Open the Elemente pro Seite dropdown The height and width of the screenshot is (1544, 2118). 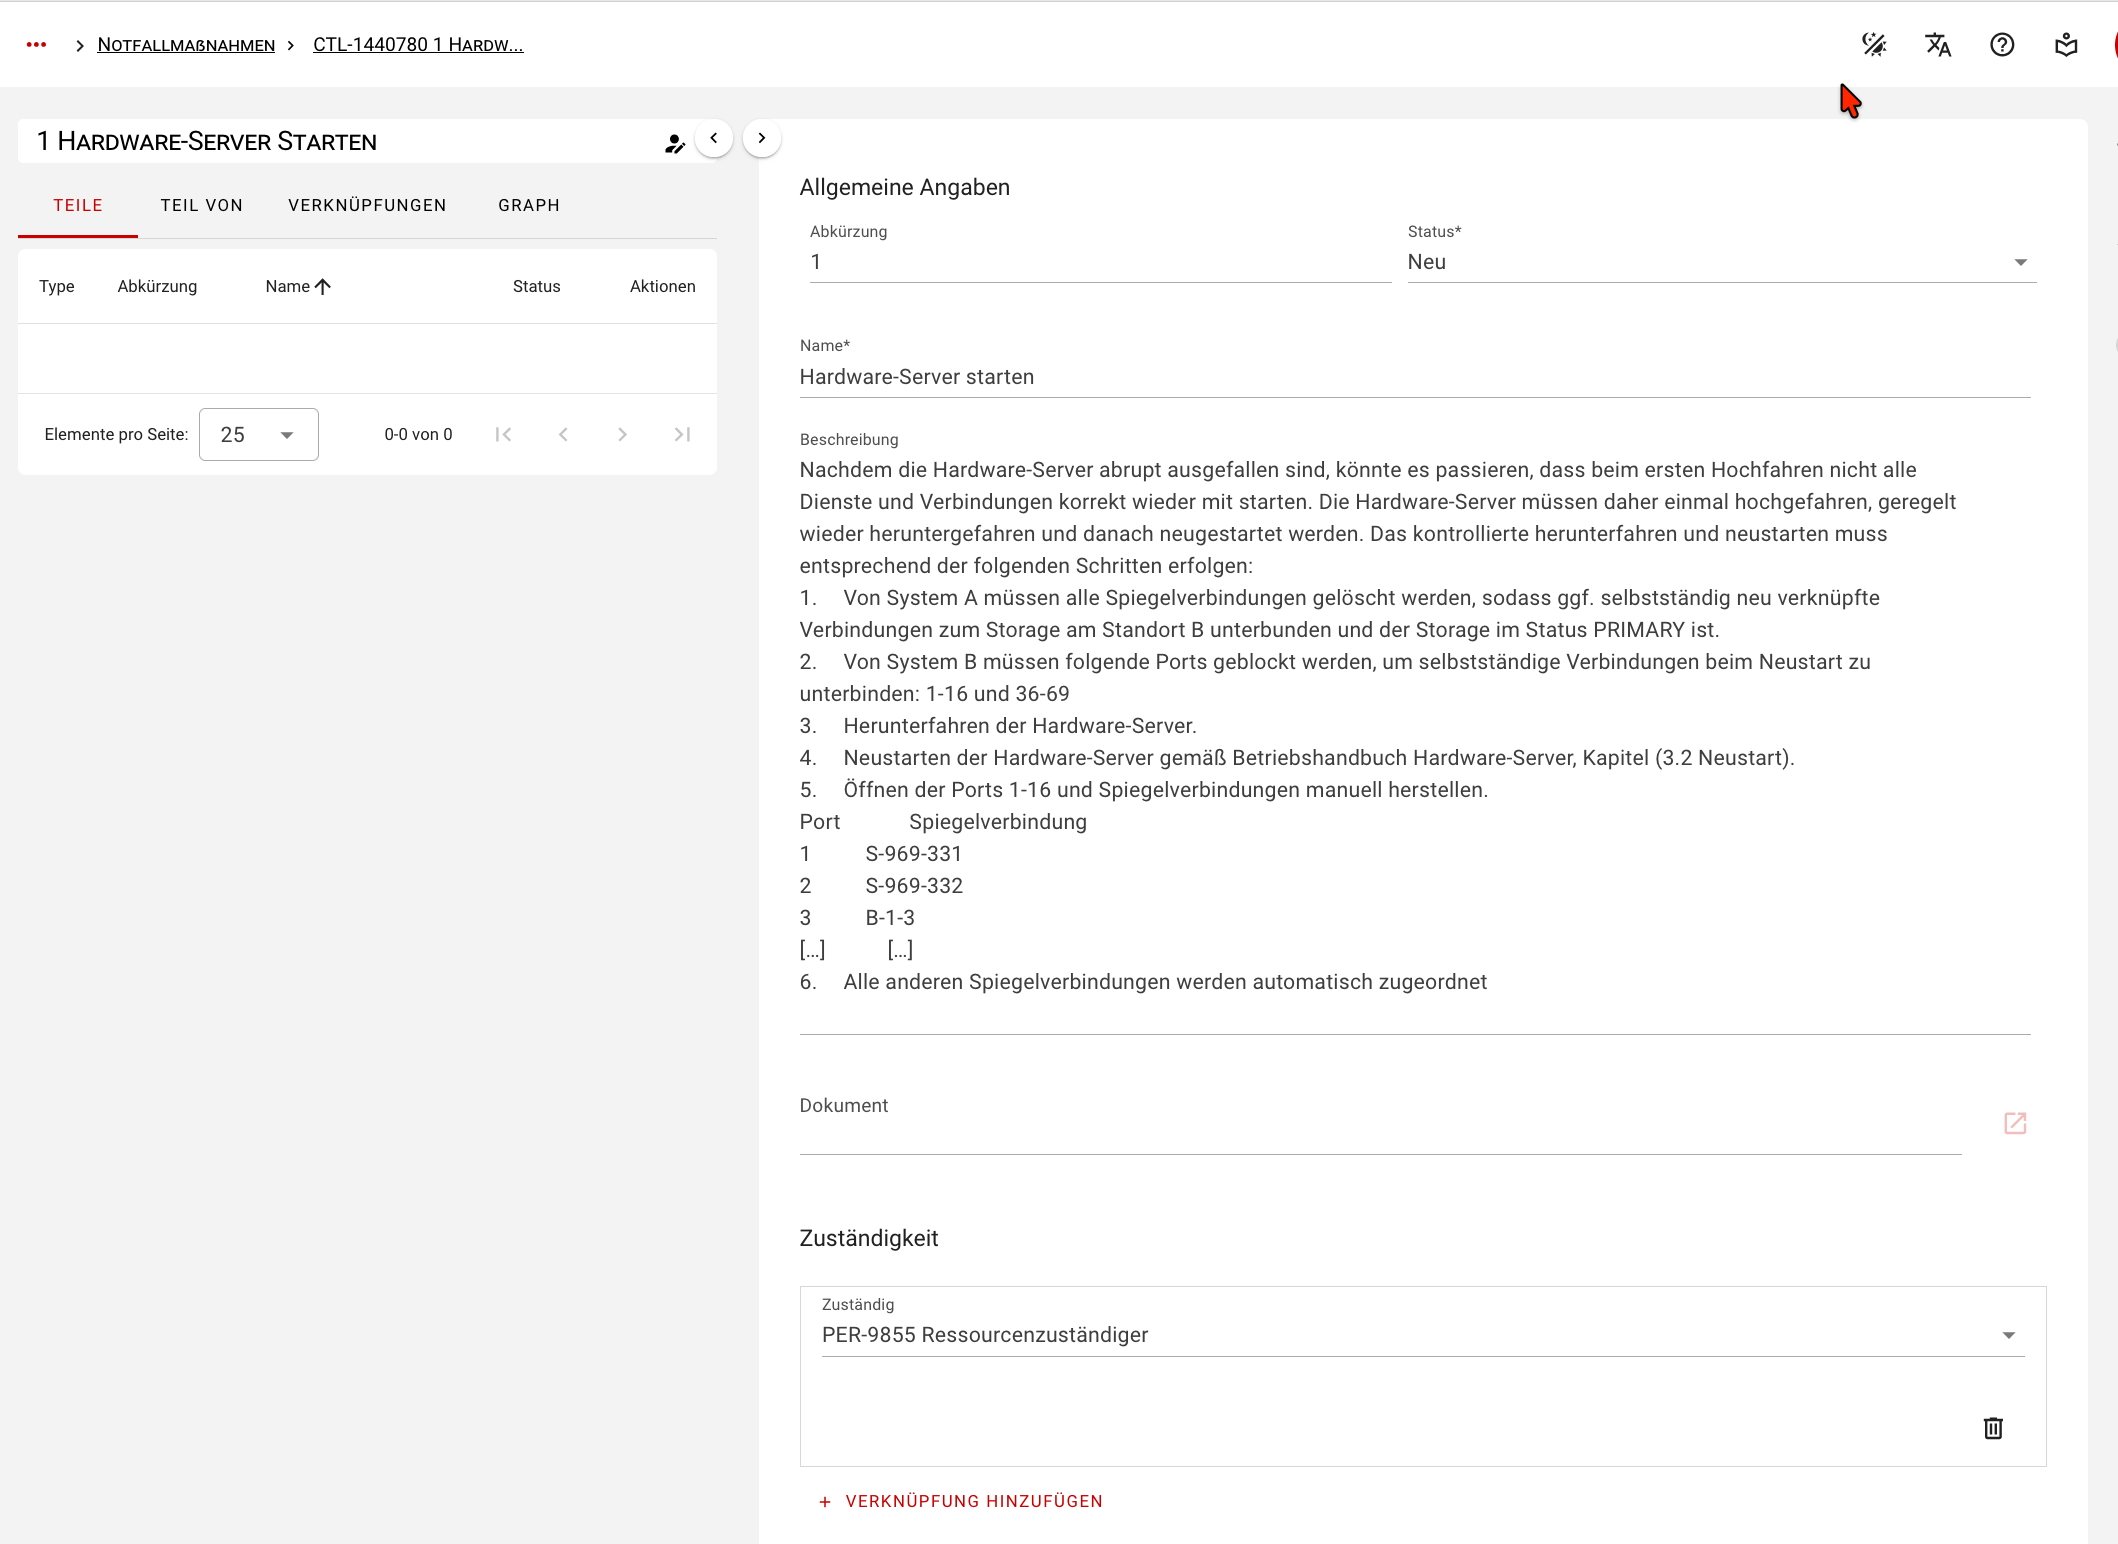259,435
